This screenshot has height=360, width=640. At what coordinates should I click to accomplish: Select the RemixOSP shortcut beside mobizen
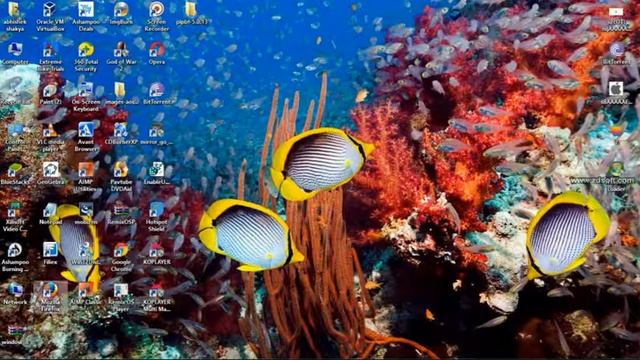coord(121,211)
